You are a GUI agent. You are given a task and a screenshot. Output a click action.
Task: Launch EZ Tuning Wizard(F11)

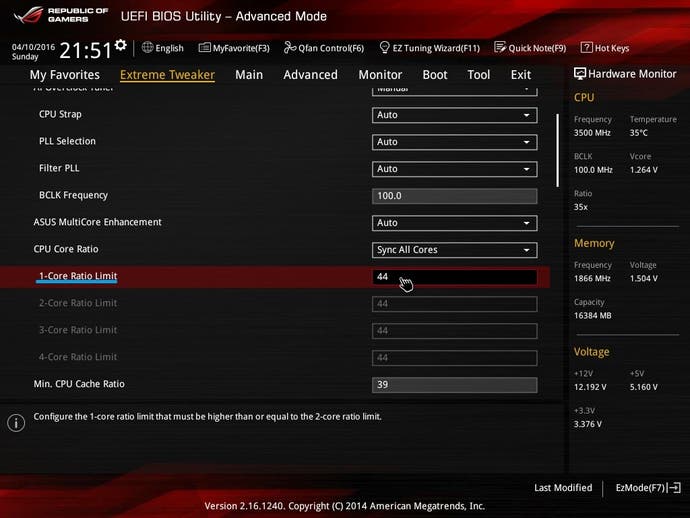(429, 48)
